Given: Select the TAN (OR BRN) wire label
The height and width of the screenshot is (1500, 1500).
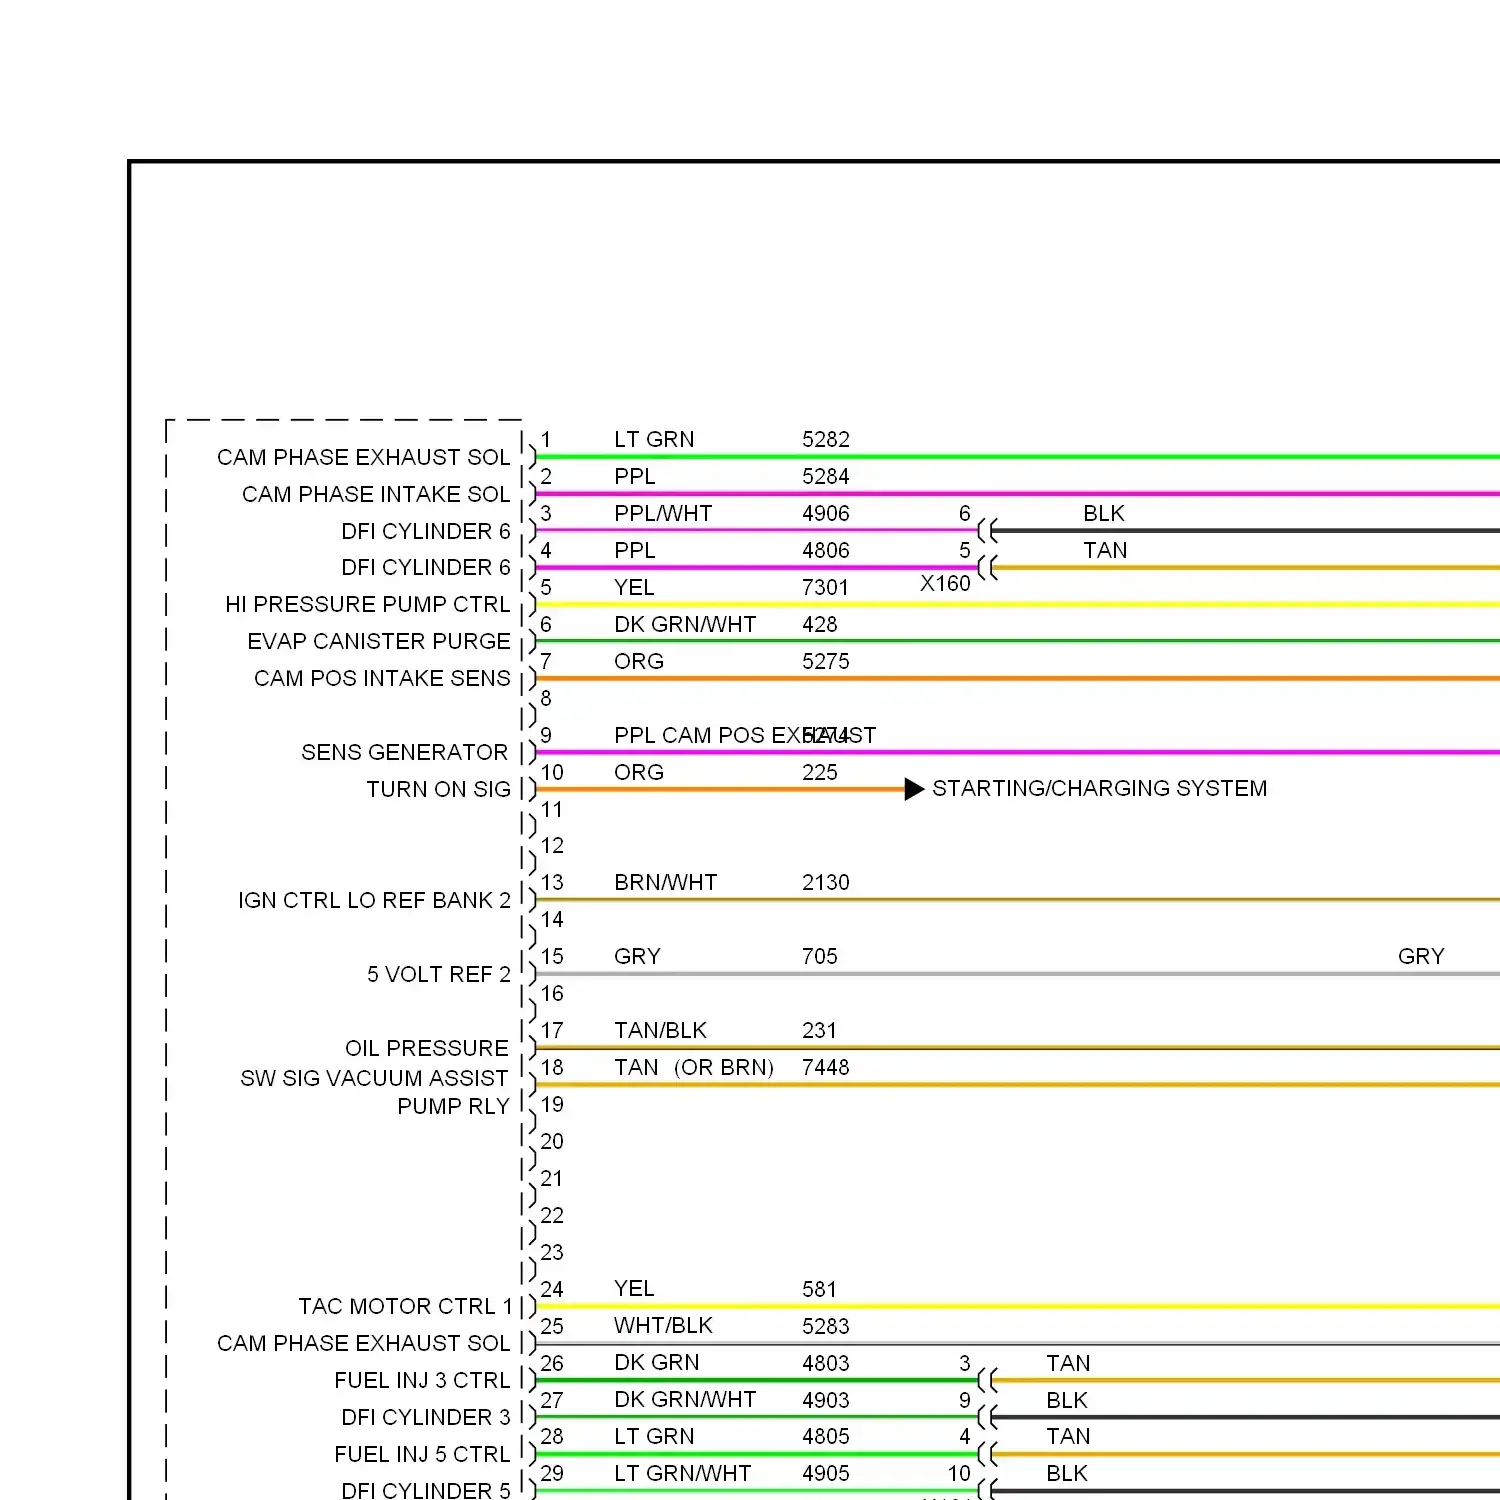Looking at the screenshot, I should [x=694, y=1067].
